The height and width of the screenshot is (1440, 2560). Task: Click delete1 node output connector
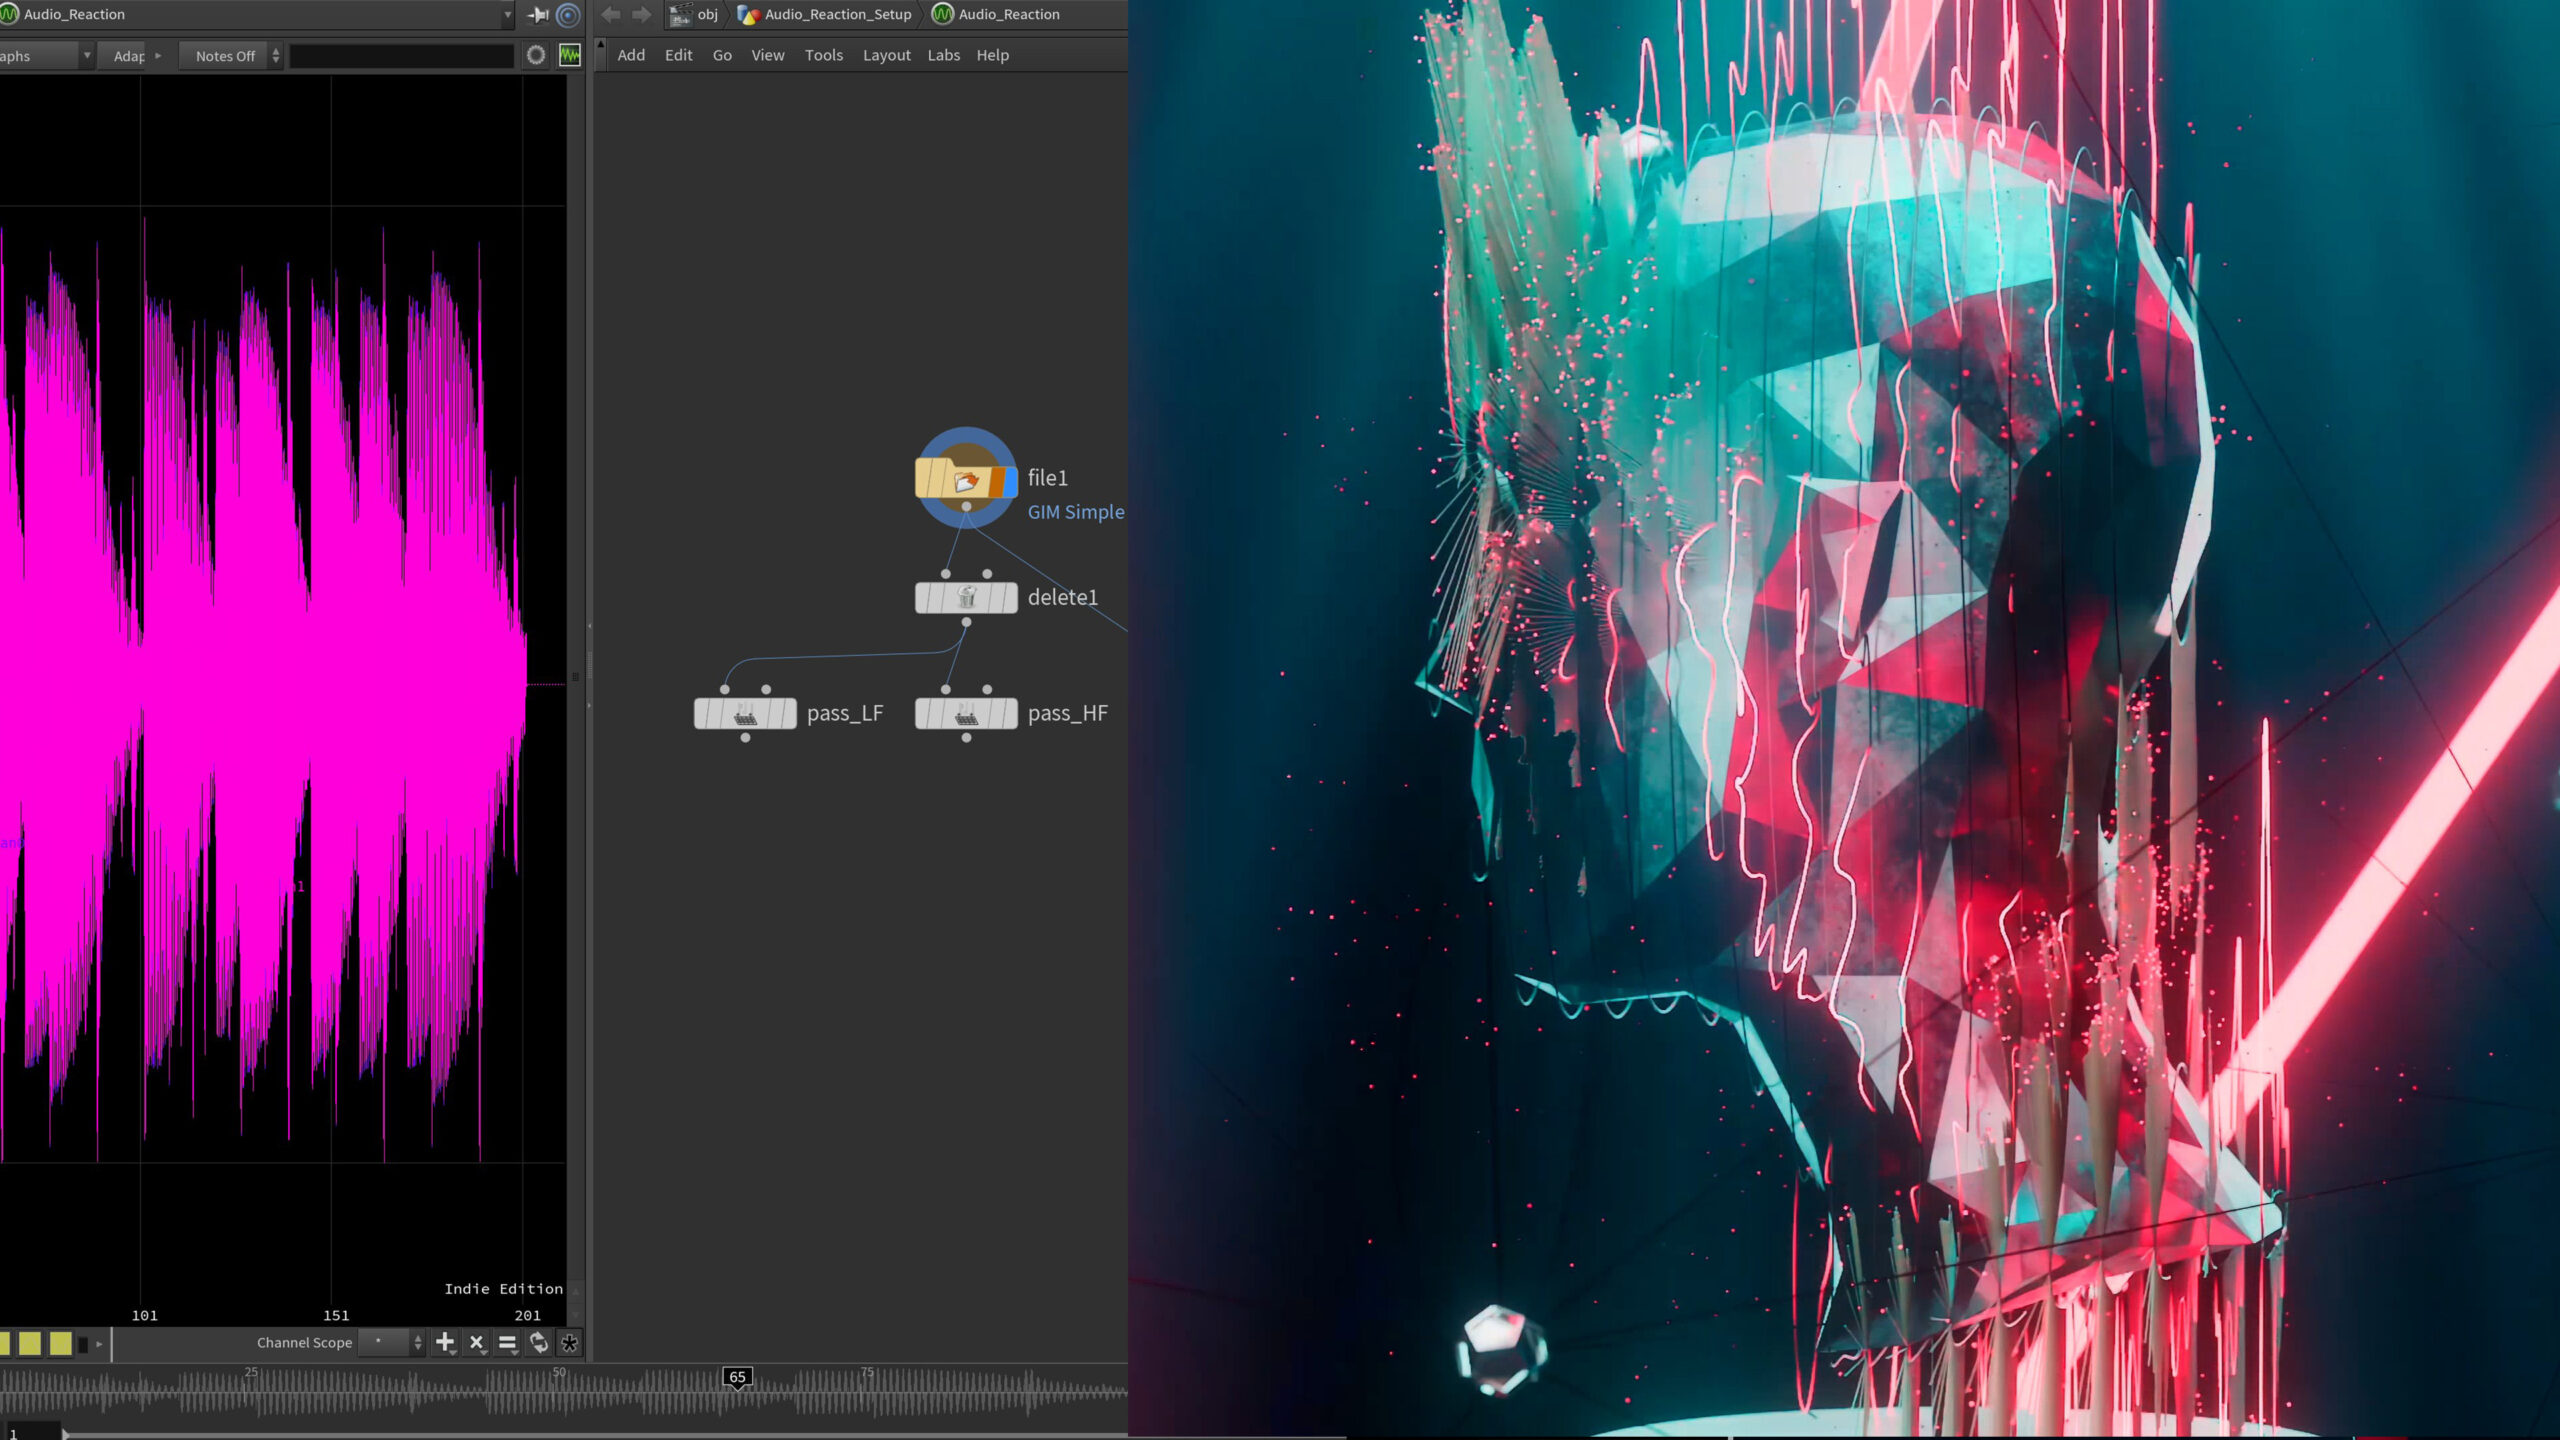[966, 622]
